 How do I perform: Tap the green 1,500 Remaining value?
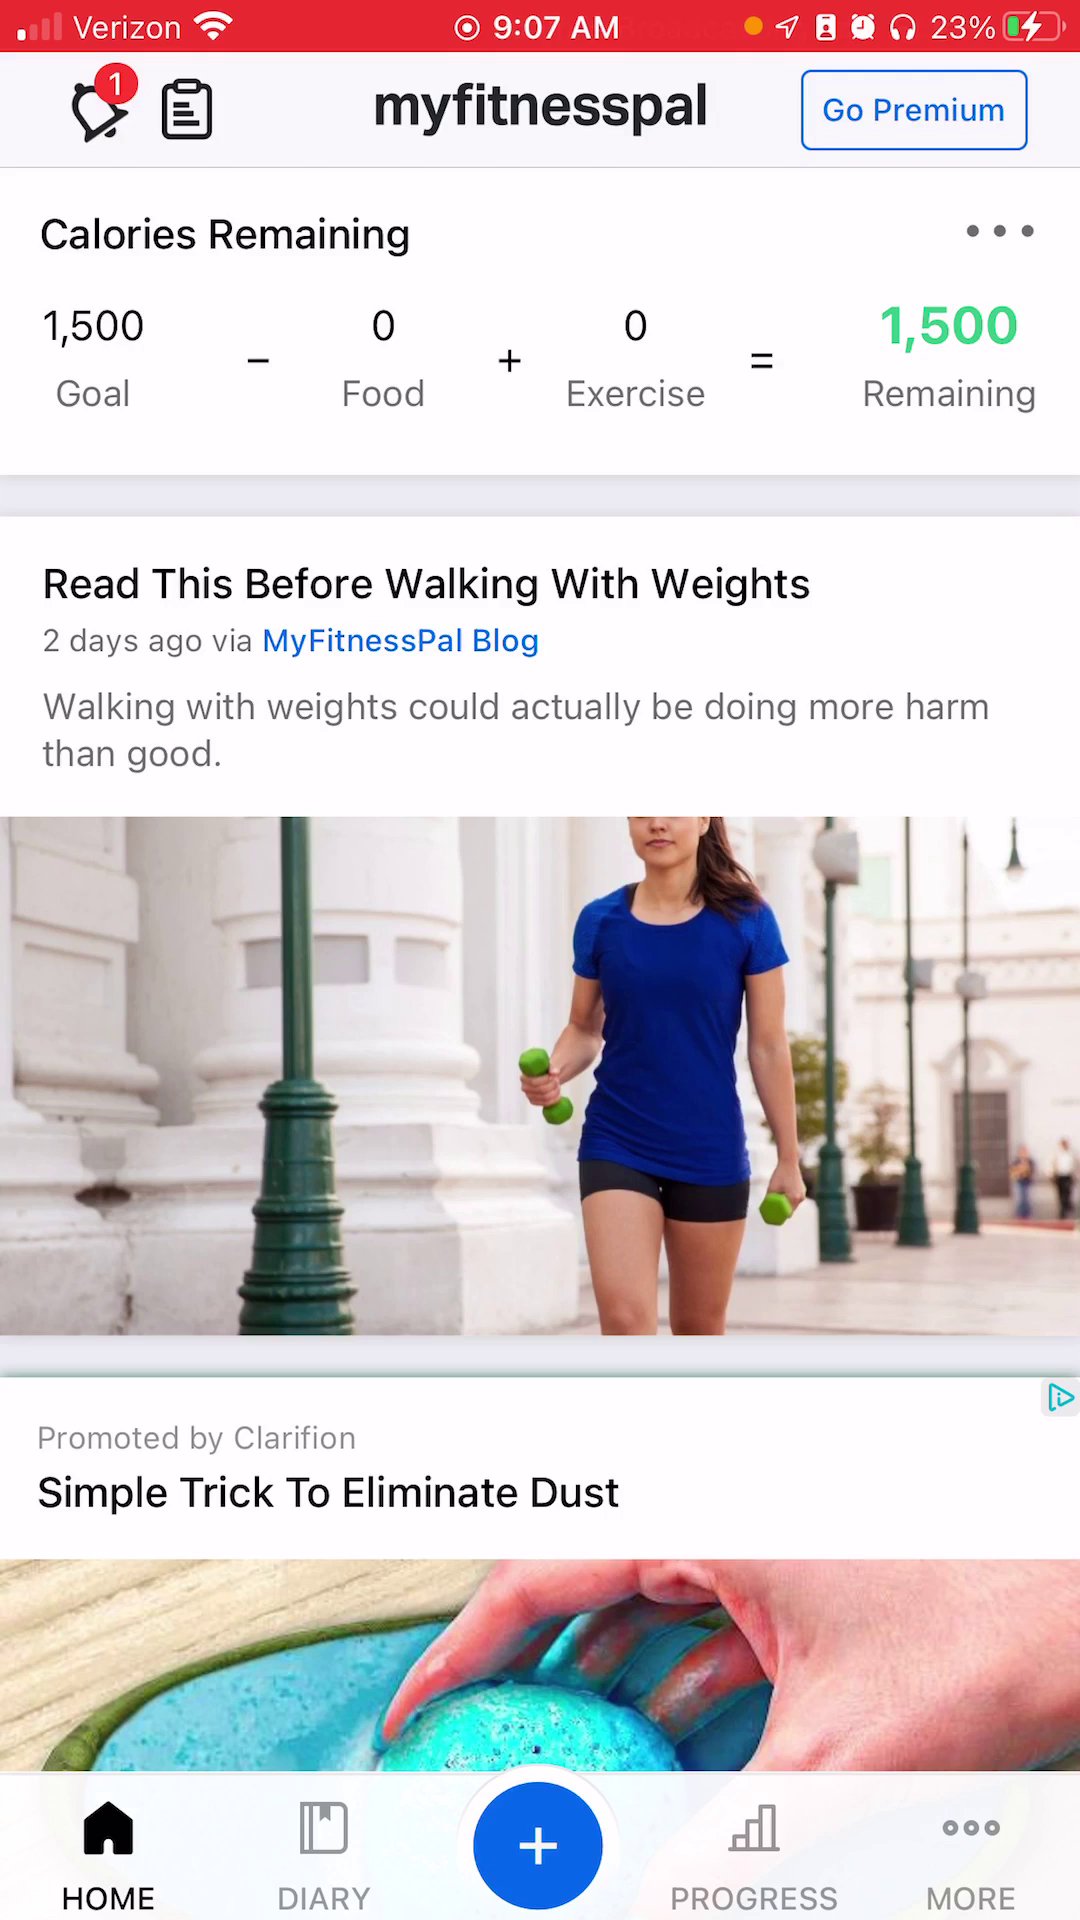tap(948, 326)
